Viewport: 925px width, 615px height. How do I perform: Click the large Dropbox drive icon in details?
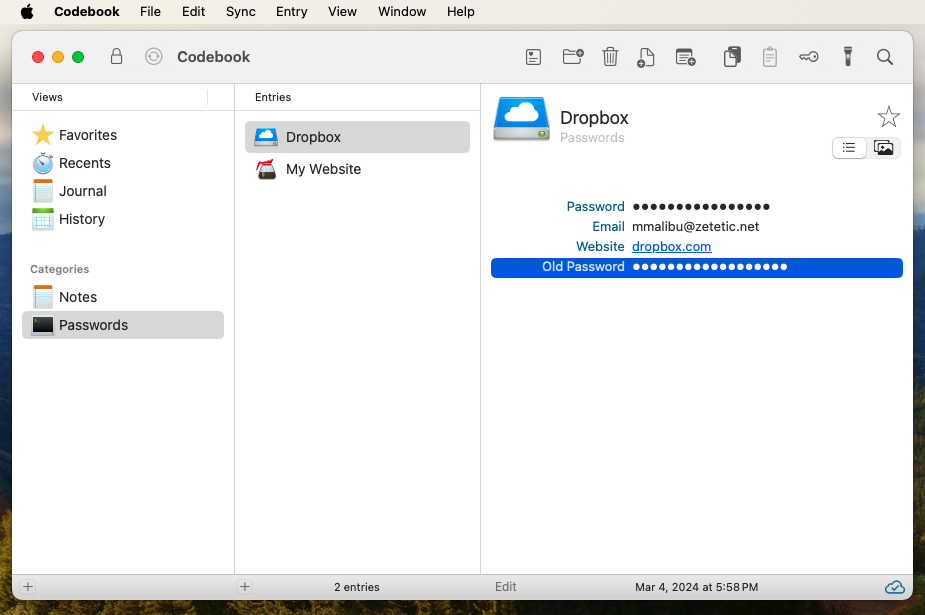pyautogui.click(x=521, y=119)
